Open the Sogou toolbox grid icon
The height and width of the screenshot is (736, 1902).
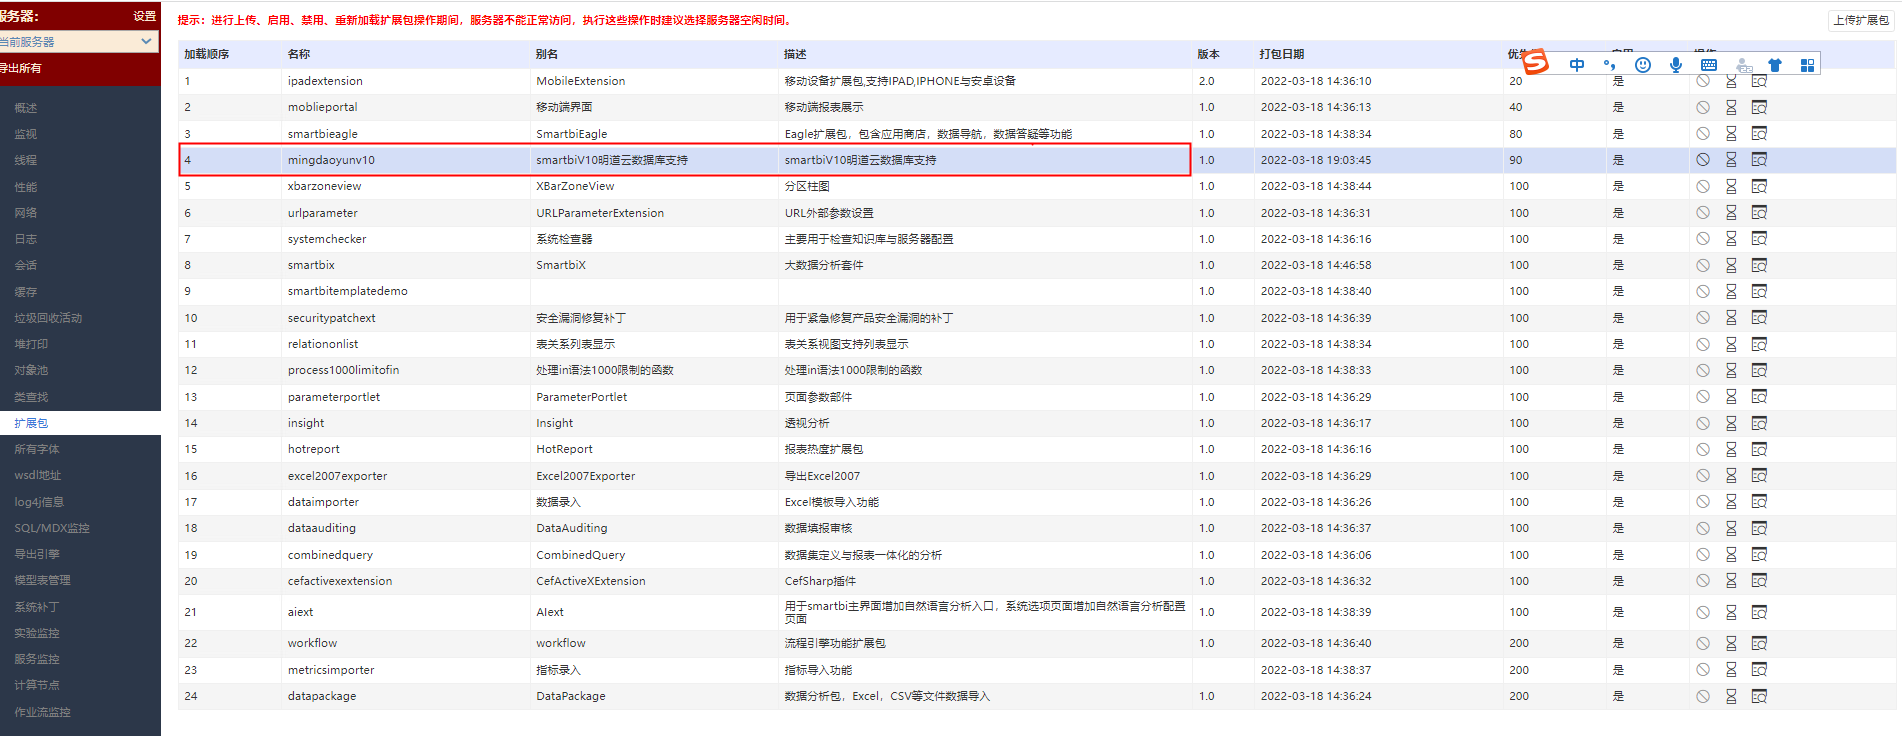pos(1807,65)
